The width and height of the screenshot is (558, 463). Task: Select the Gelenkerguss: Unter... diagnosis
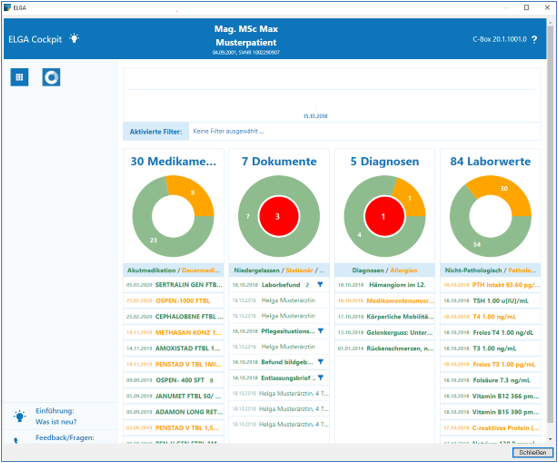[x=385, y=332]
